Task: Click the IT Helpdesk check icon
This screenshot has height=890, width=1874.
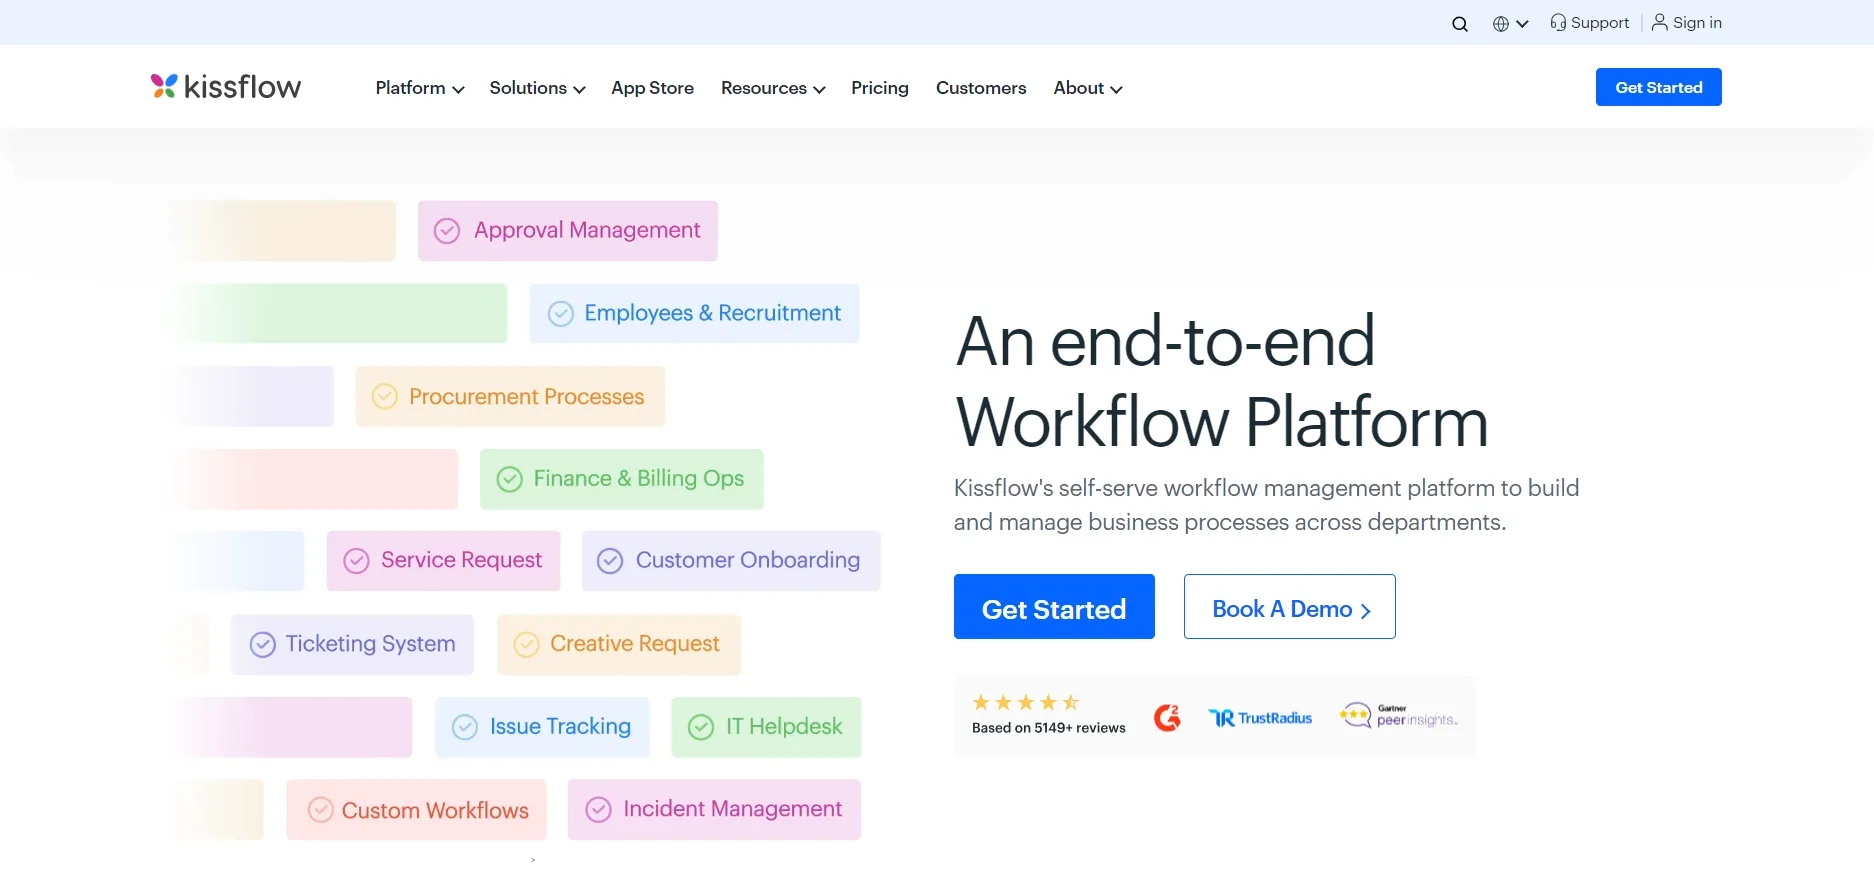Action: 701,727
